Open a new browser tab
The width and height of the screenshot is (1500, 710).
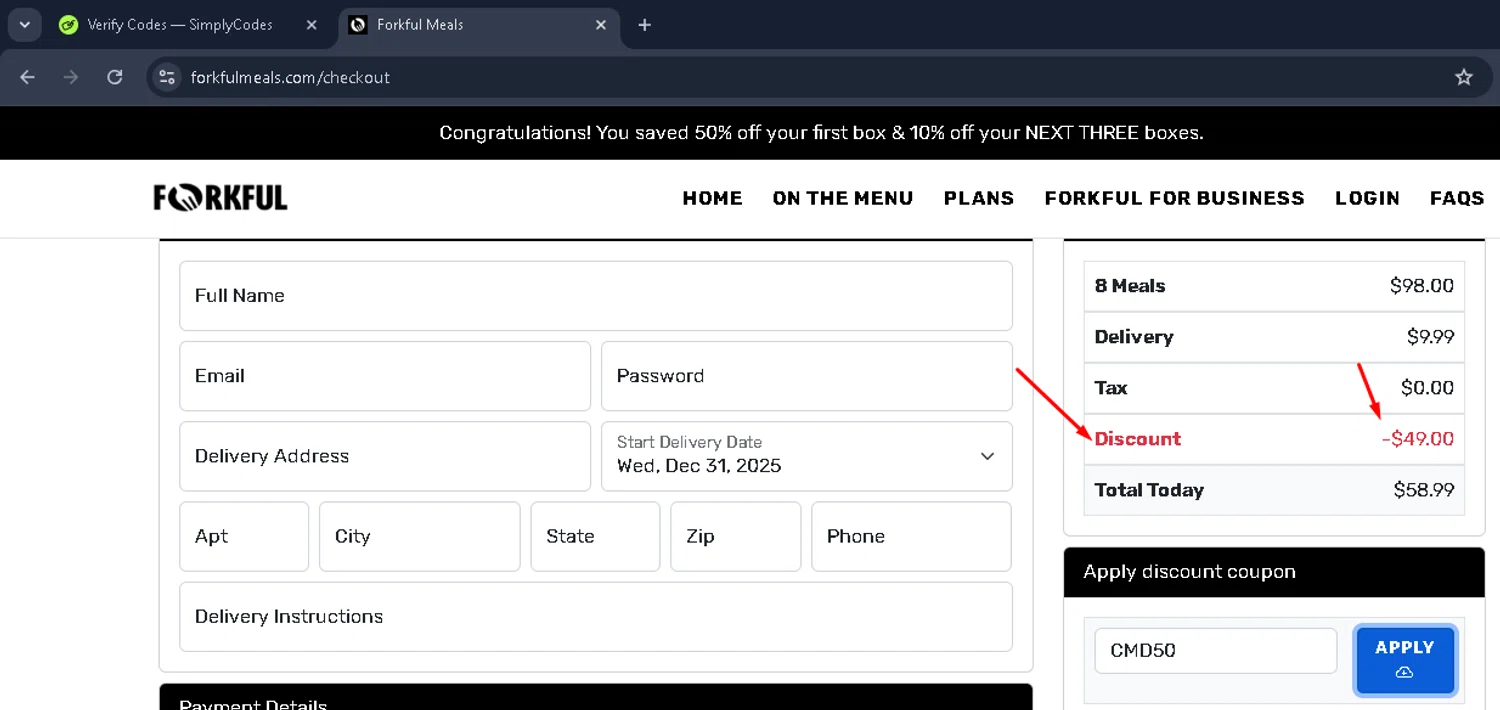point(645,25)
